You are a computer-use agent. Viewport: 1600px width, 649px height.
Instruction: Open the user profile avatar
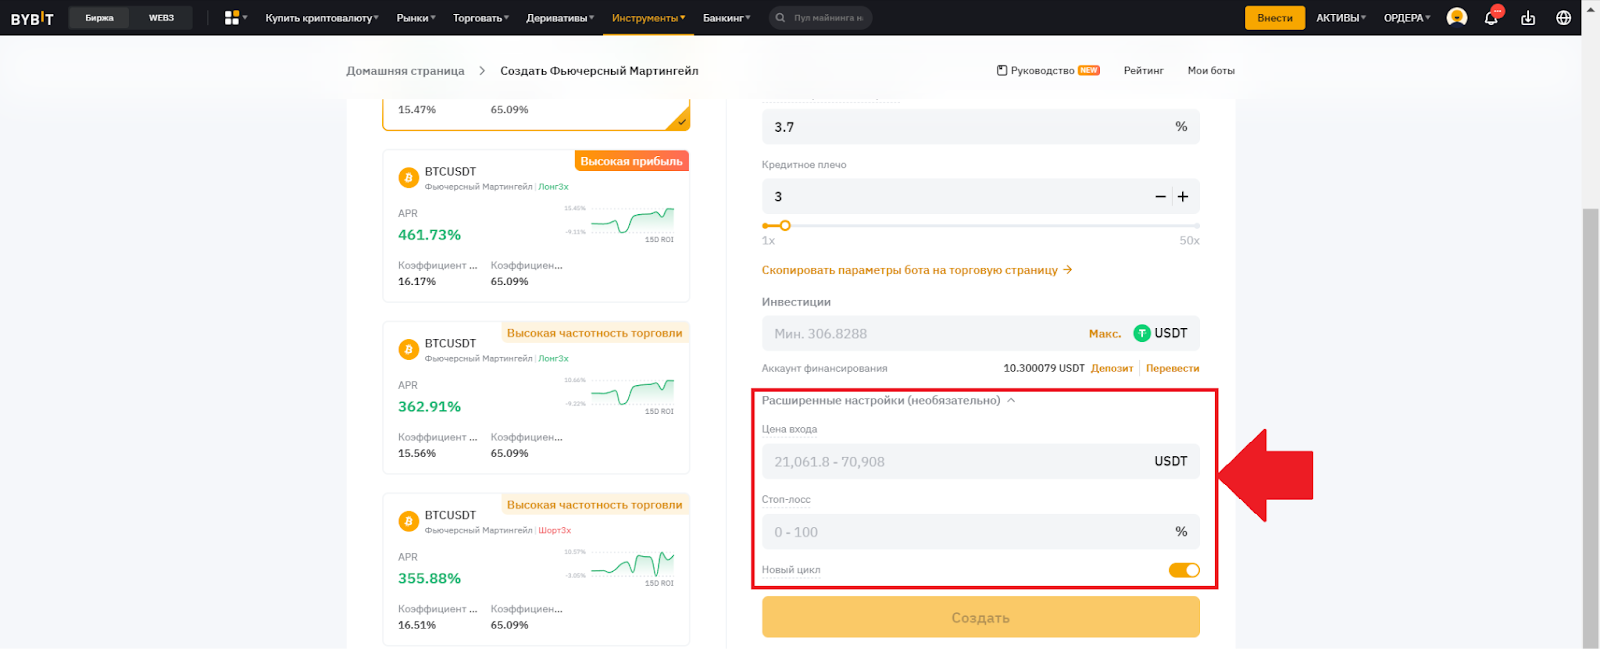[1457, 17]
